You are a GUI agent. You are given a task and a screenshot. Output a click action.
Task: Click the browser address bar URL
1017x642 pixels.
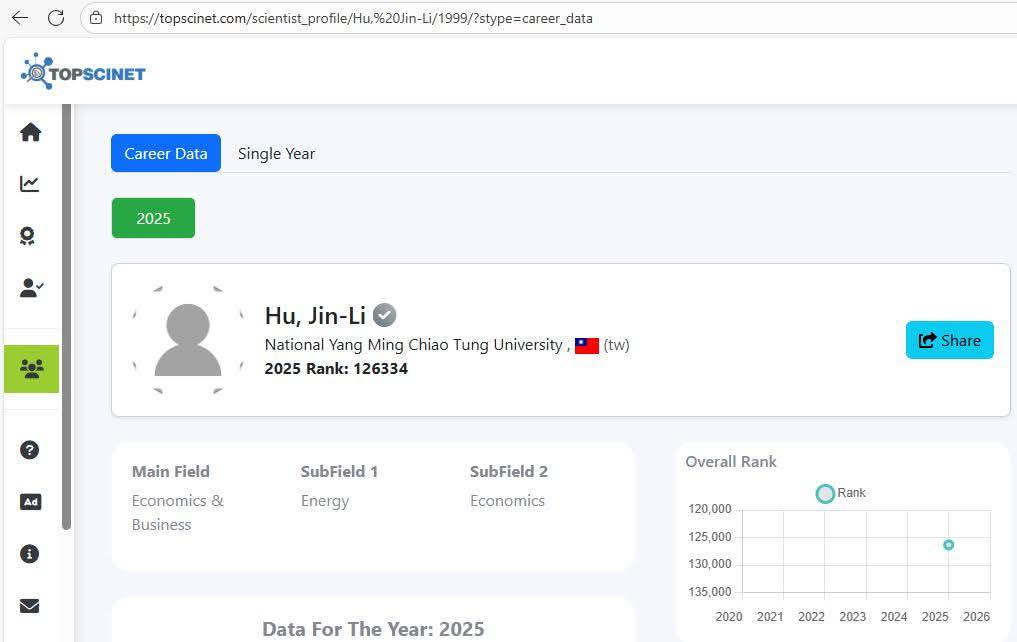[x=353, y=18]
